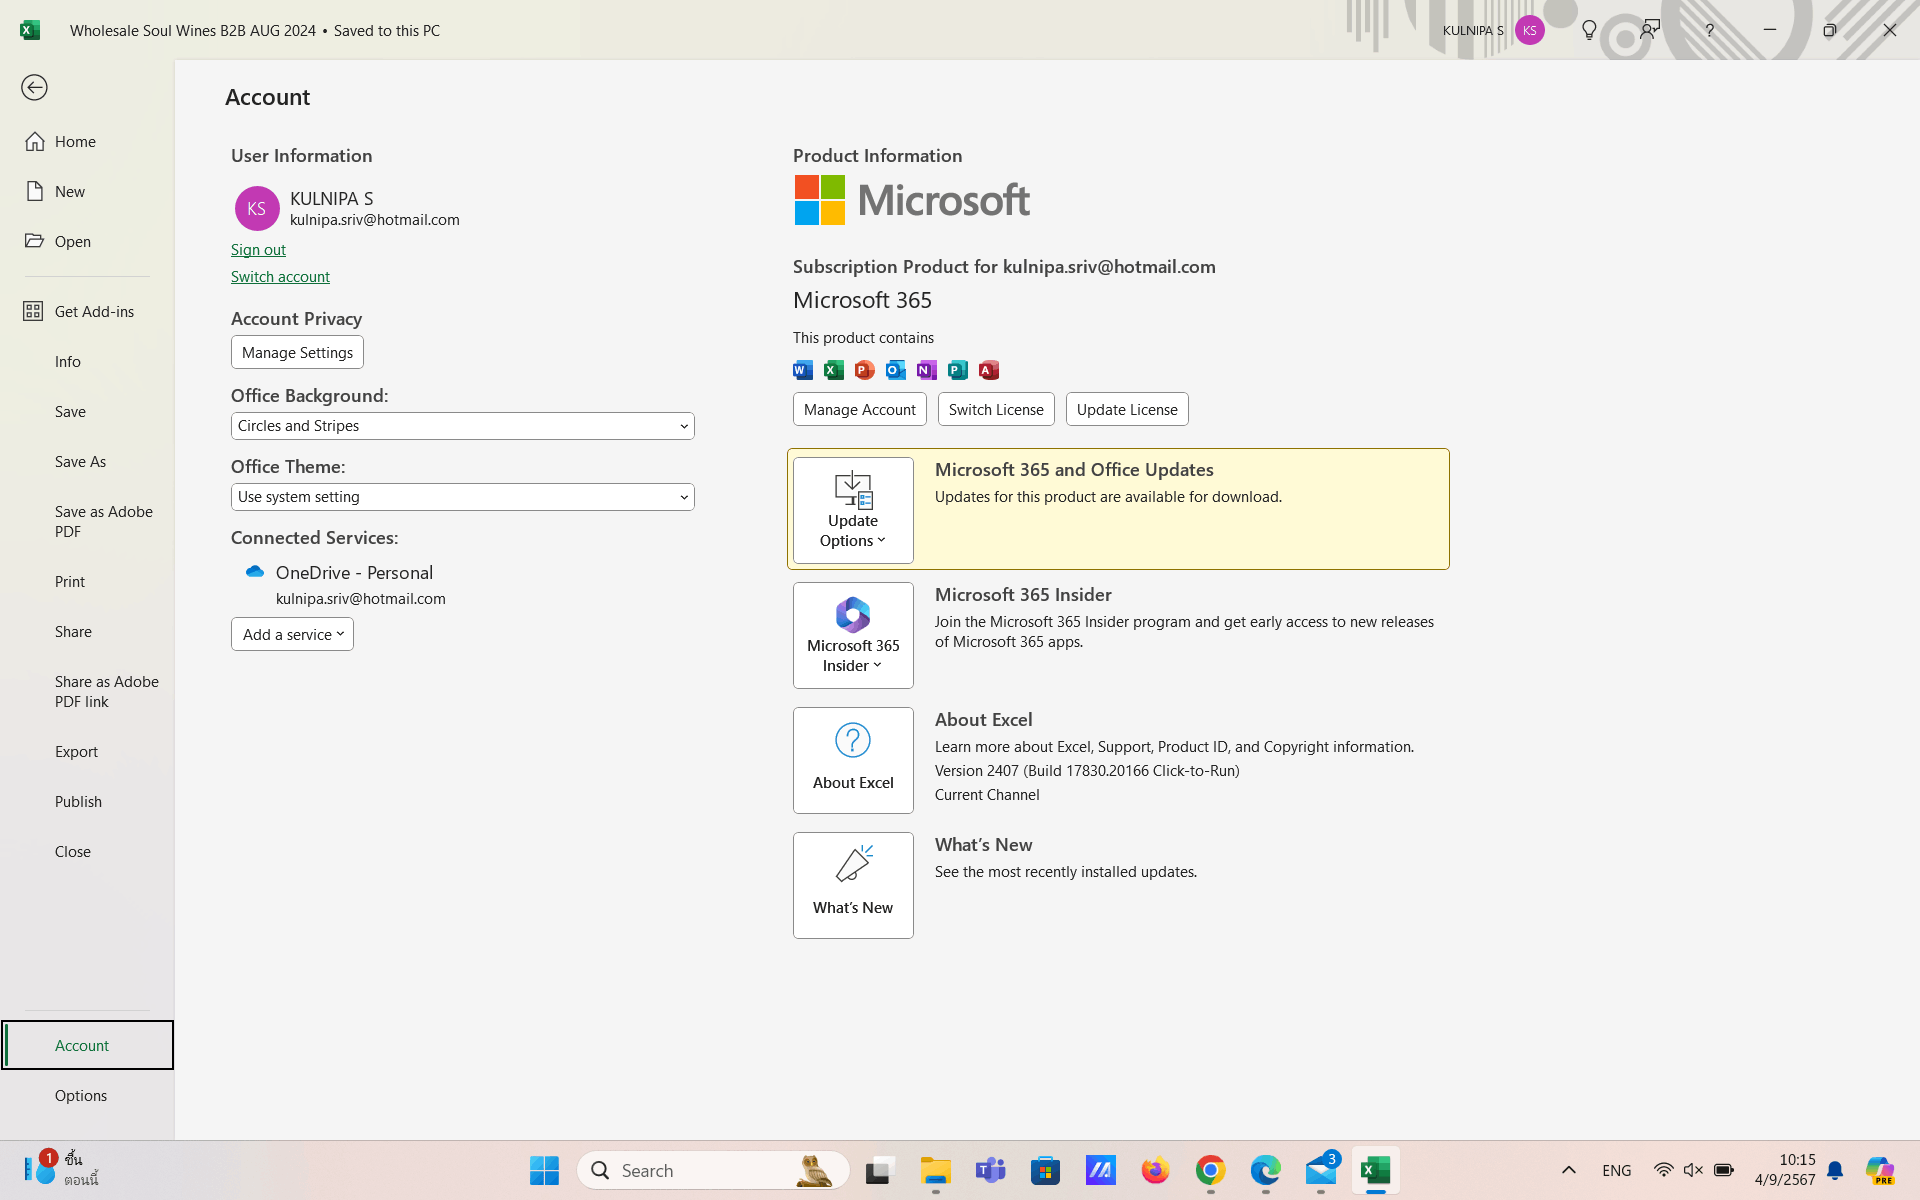Viewport: 1920px width, 1200px height.
Task: Open Office Background dropdown showing Circles and Stripes
Action: (462, 426)
